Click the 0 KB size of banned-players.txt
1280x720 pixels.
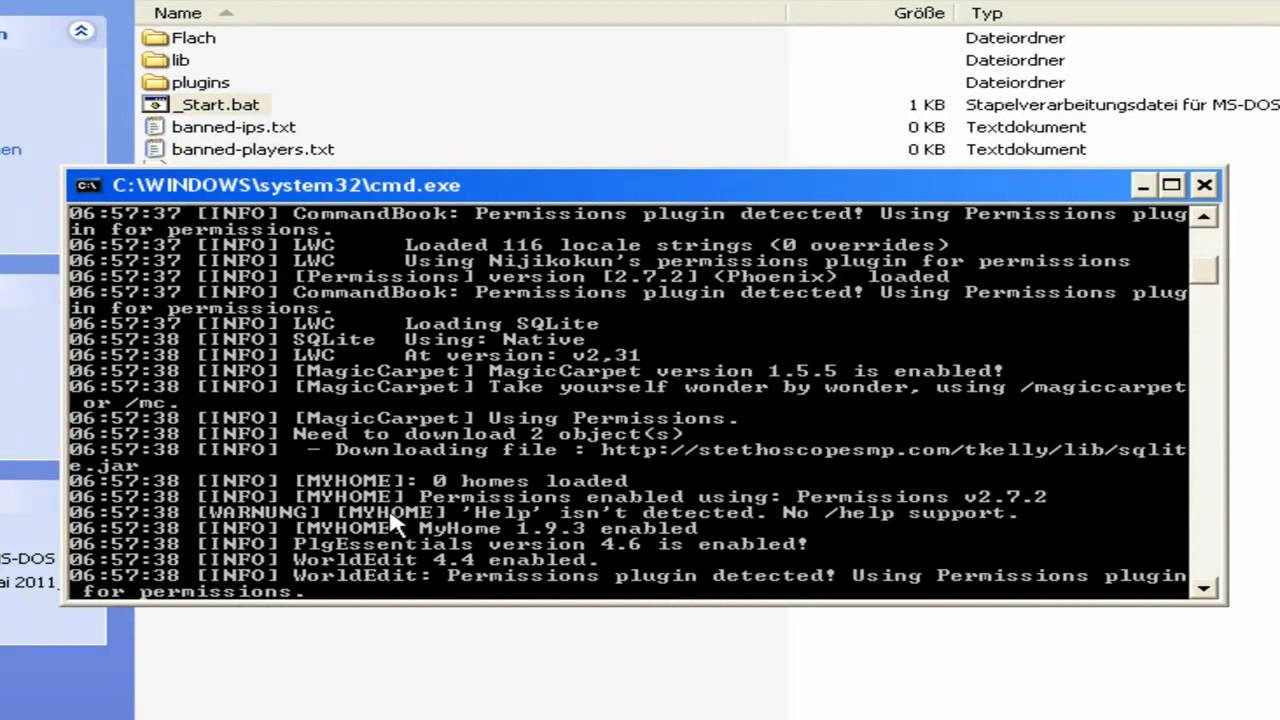pyautogui.click(x=927, y=149)
